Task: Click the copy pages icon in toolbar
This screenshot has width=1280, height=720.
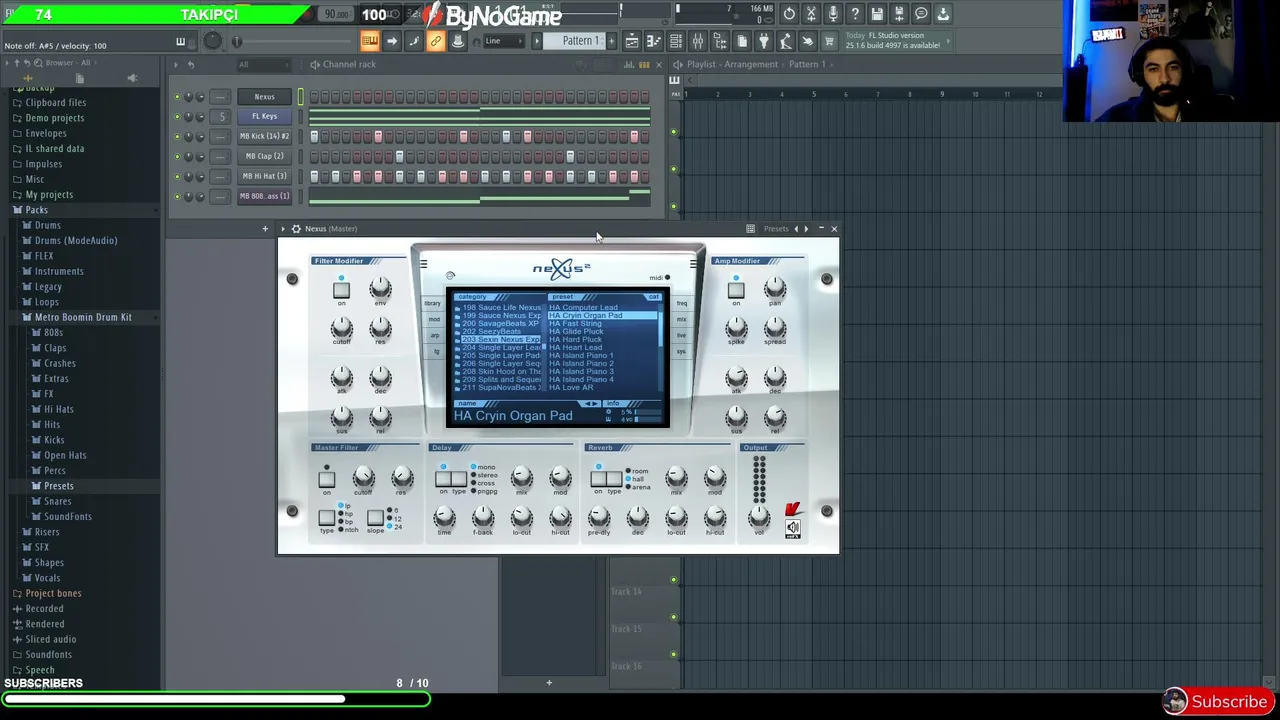Action: coord(742,41)
